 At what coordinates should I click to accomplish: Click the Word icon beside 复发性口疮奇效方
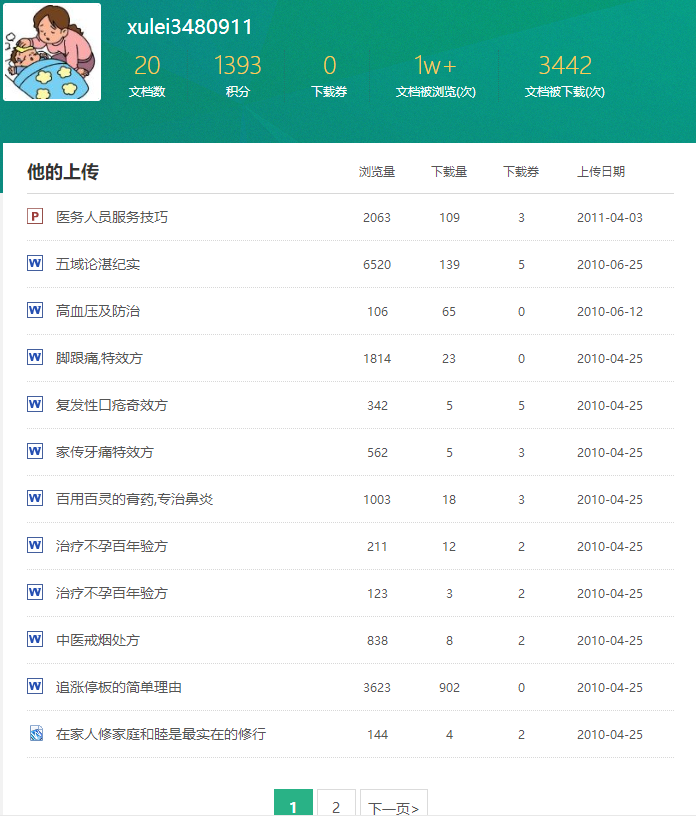[35, 404]
